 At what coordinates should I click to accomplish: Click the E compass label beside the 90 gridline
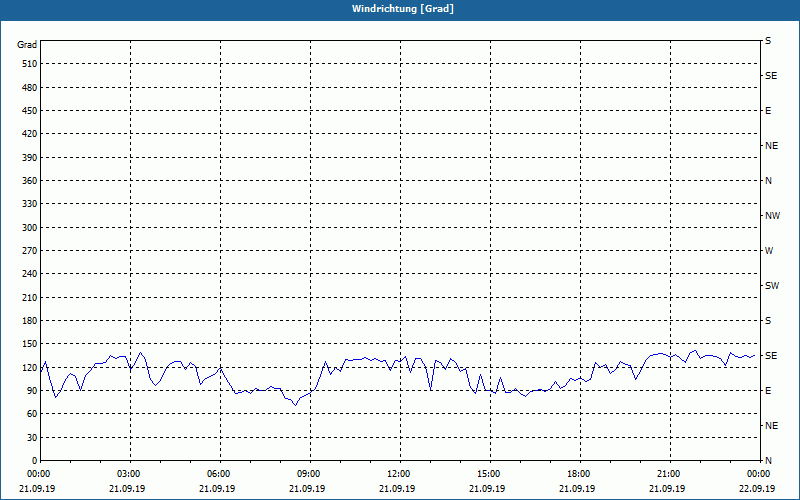point(768,390)
